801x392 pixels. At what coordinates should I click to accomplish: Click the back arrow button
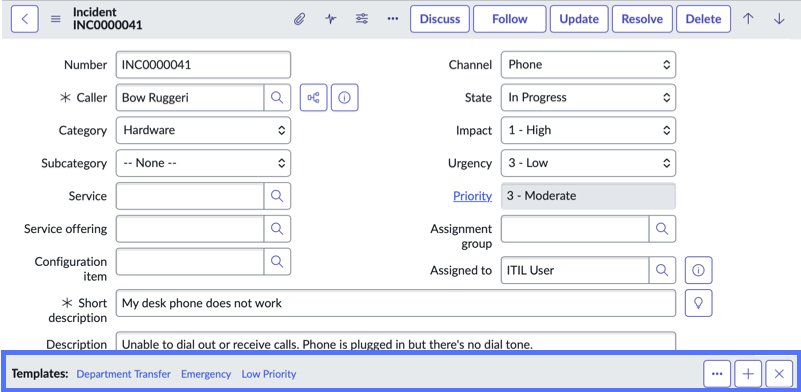(x=25, y=19)
